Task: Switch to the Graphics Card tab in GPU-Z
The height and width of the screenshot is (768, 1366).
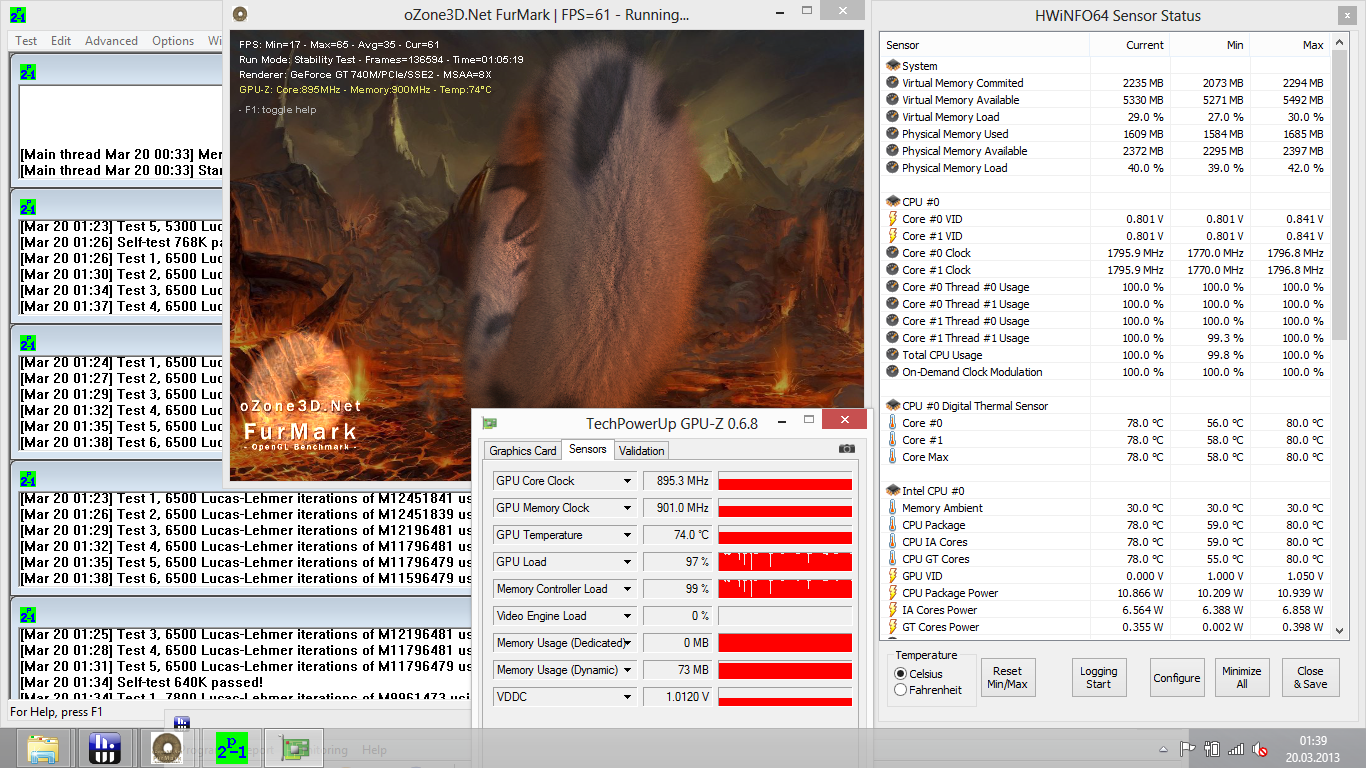Action: click(523, 451)
